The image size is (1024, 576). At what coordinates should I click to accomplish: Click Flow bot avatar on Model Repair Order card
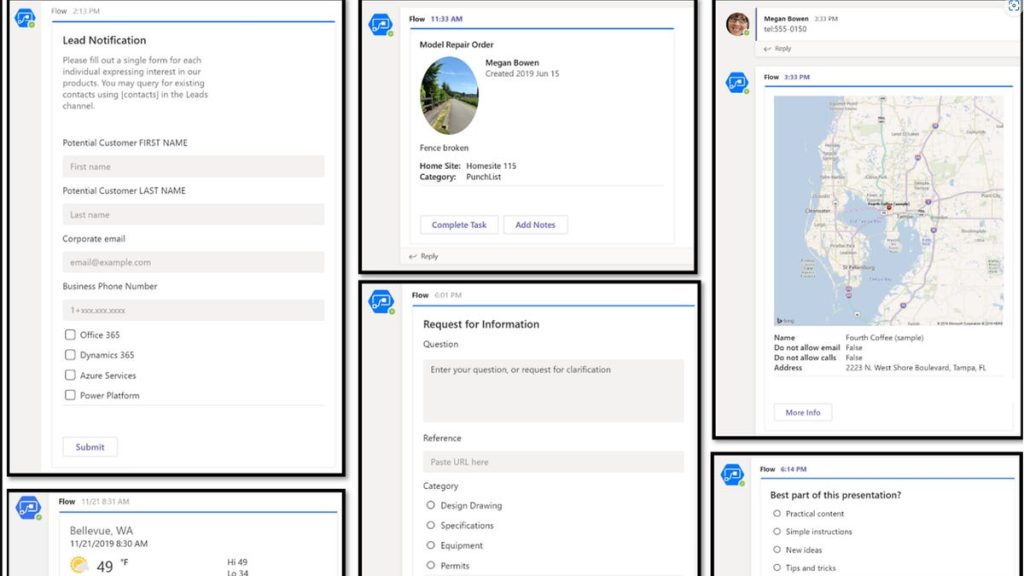(x=381, y=25)
